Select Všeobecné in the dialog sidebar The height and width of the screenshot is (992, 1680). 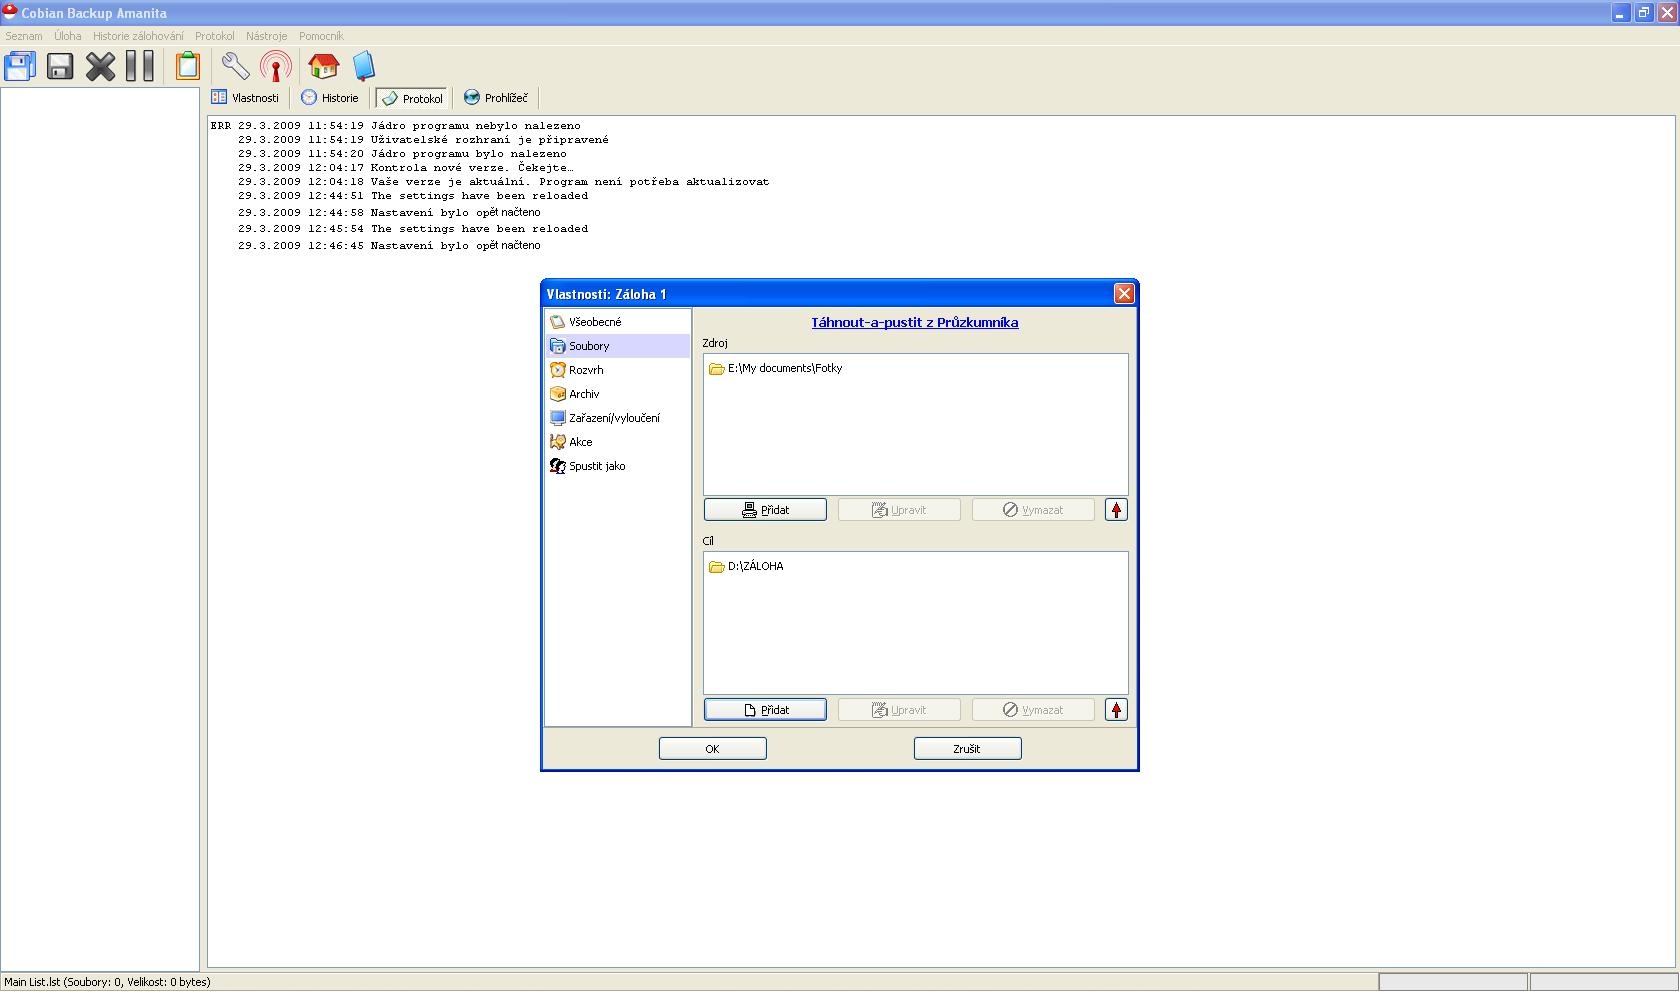[x=617, y=322]
